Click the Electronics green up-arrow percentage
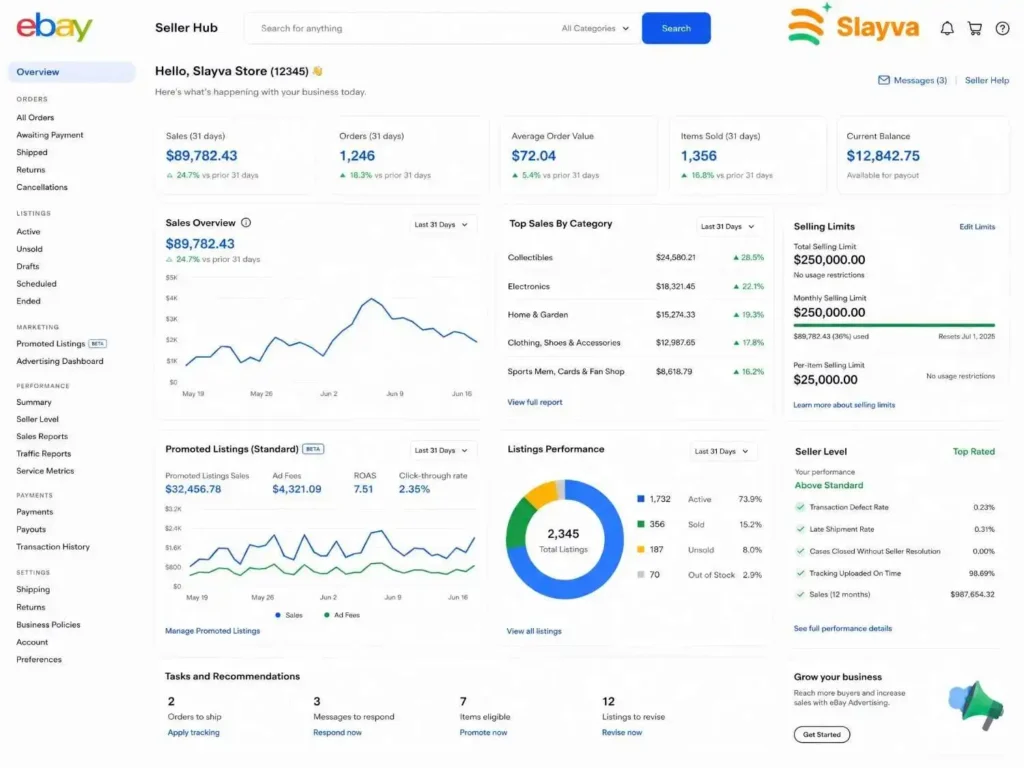Viewport: 1024px width, 768px height. (748, 286)
